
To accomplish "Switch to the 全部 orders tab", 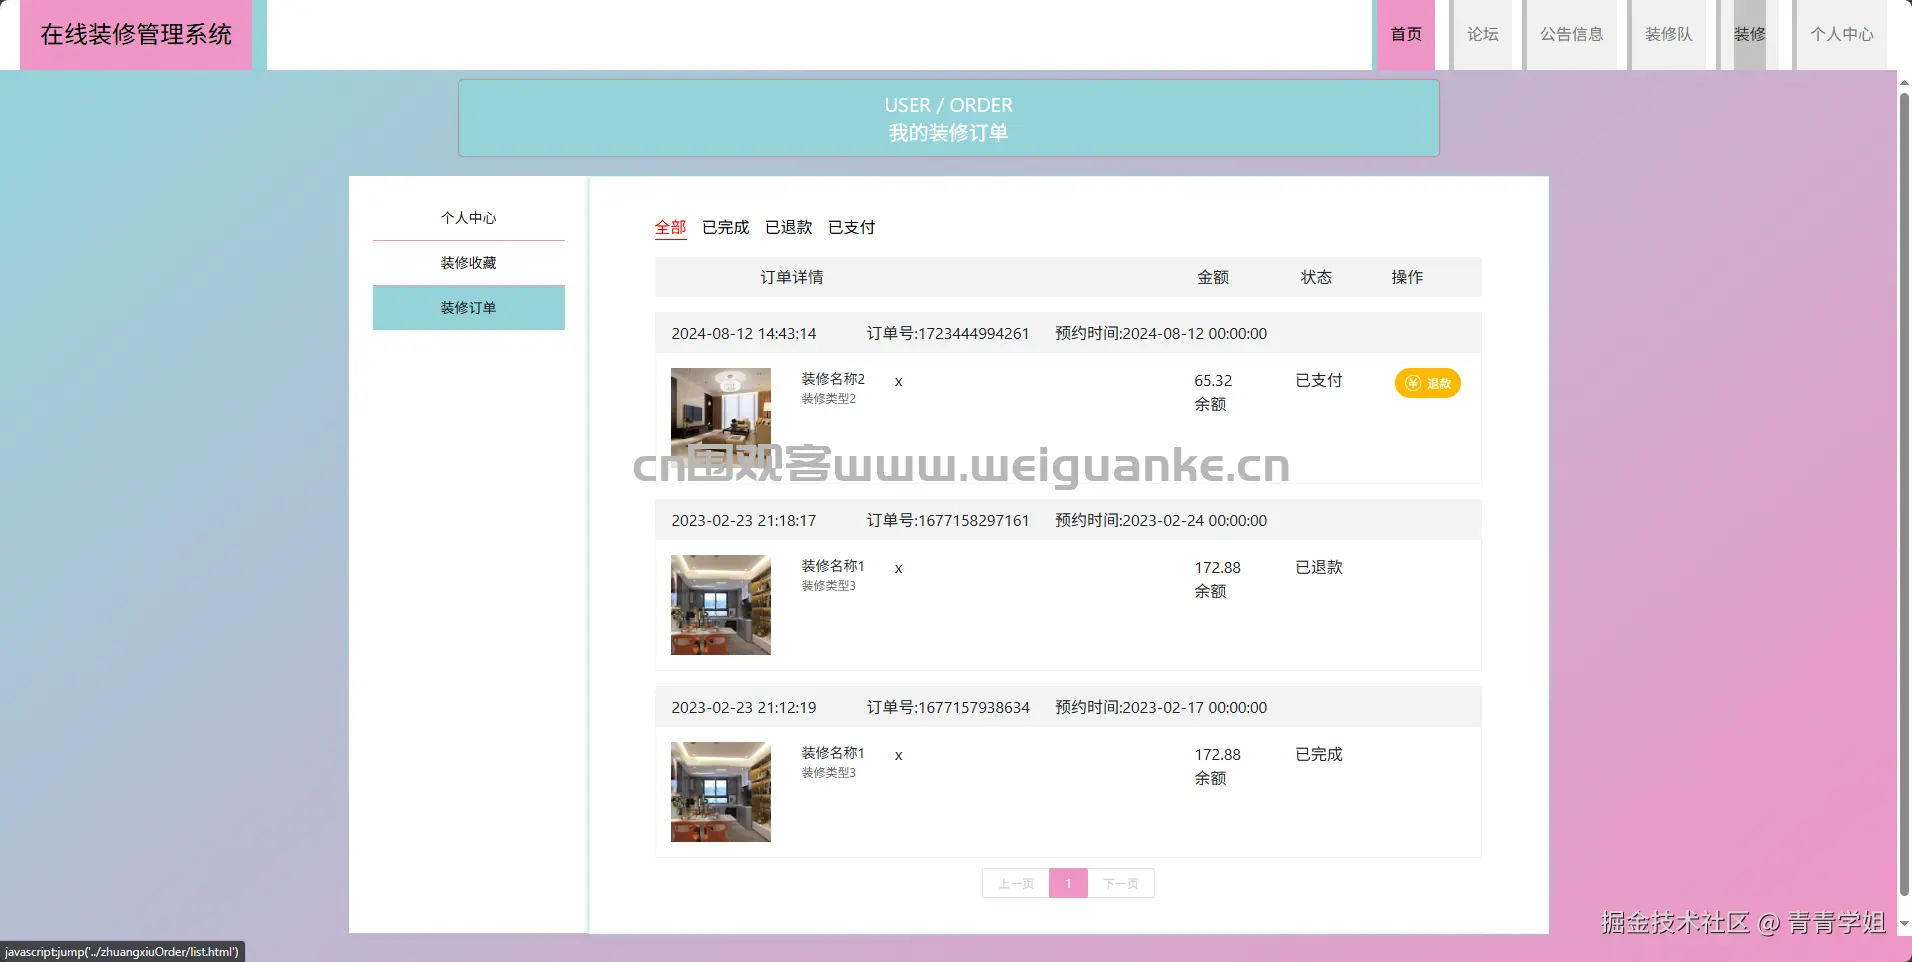I will pyautogui.click(x=670, y=227).
